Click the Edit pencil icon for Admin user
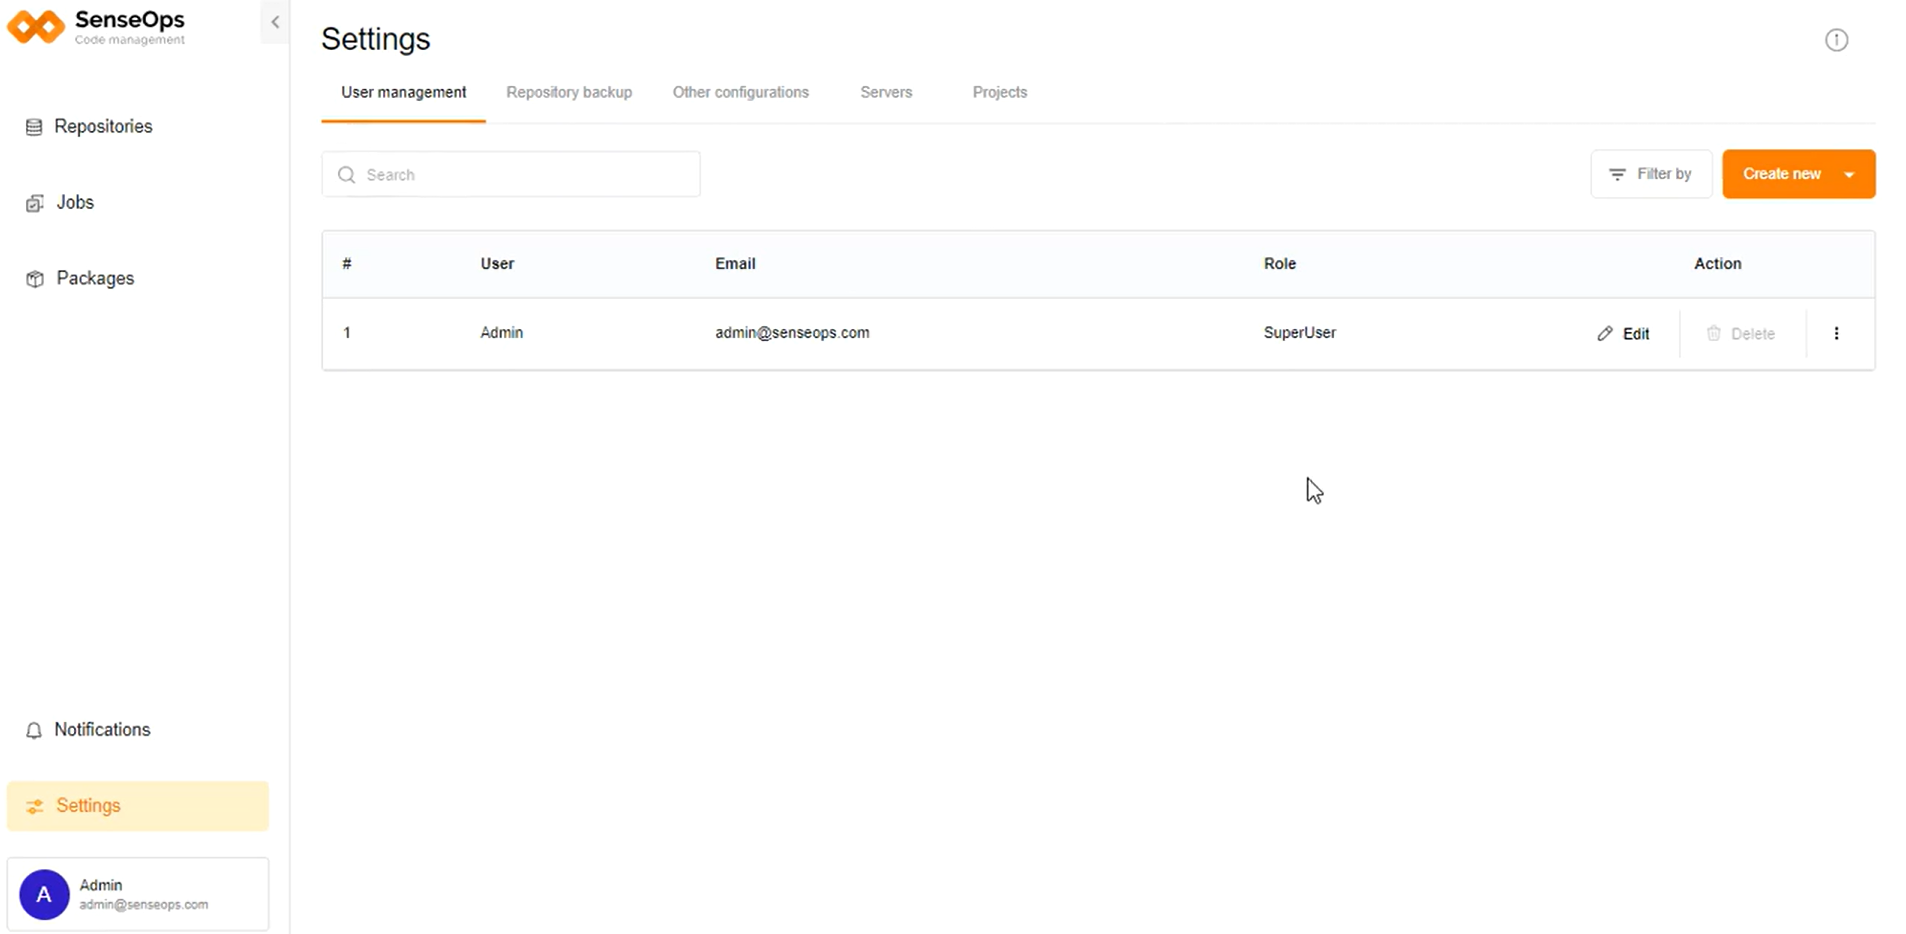1906x934 pixels. [x=1604, y=333]
